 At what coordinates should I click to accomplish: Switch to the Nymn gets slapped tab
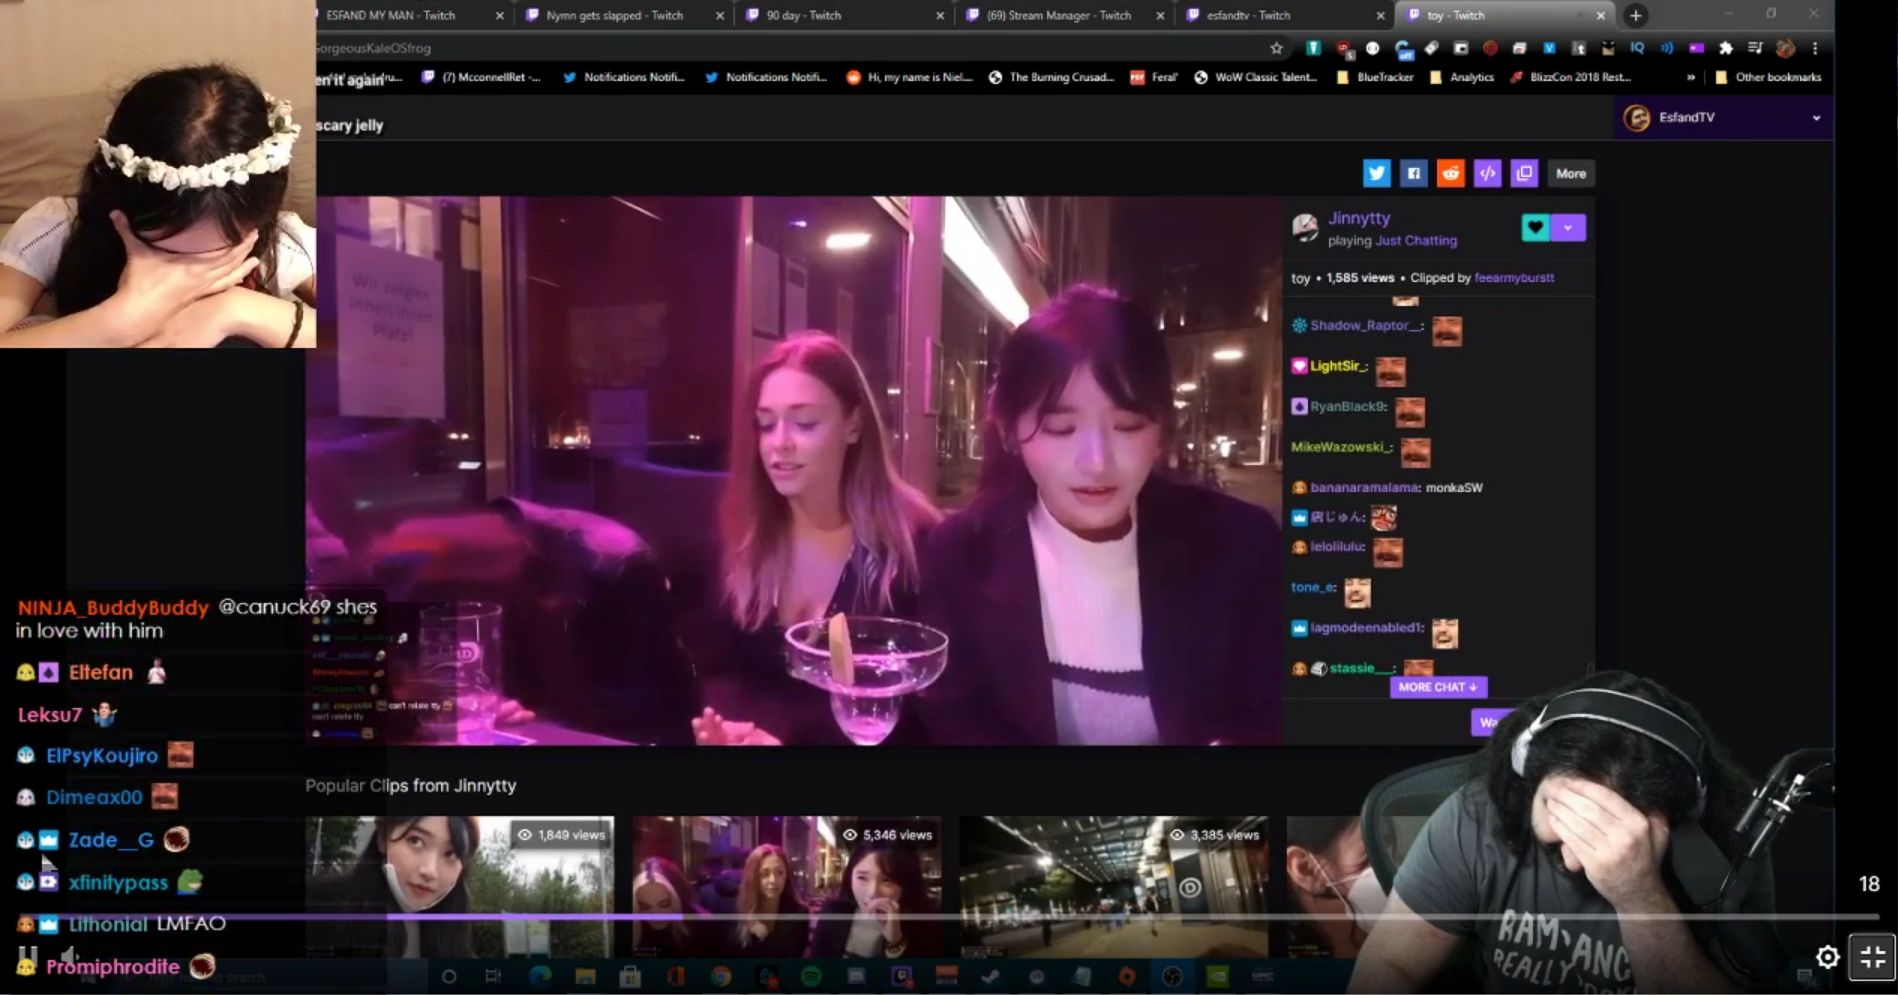[614, 15]
